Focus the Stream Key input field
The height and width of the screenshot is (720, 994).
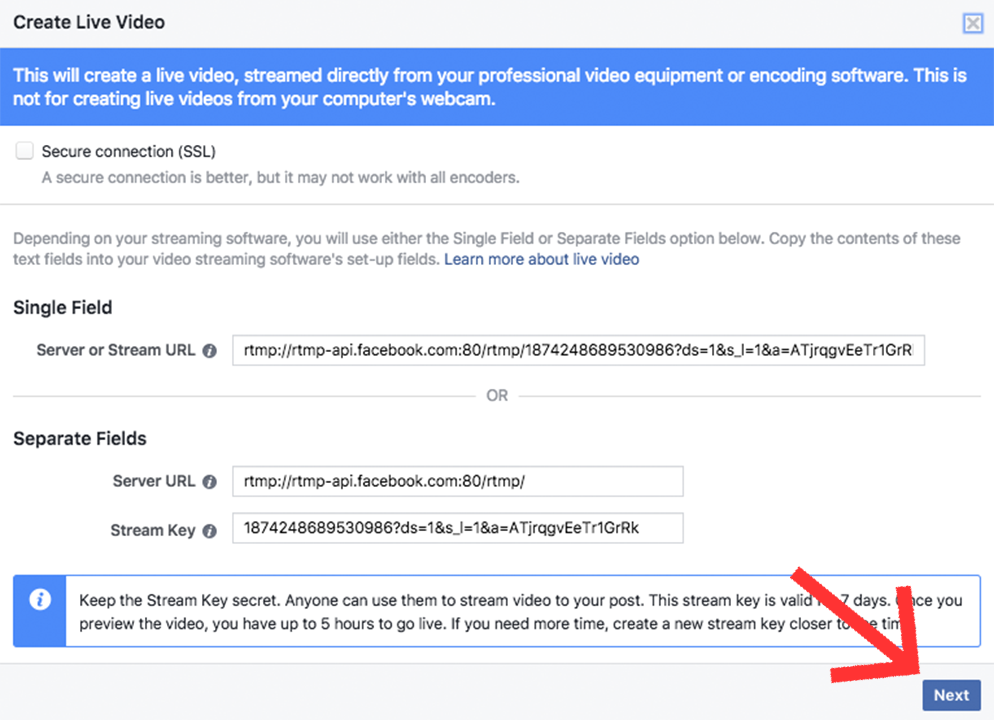pos(457,528)
